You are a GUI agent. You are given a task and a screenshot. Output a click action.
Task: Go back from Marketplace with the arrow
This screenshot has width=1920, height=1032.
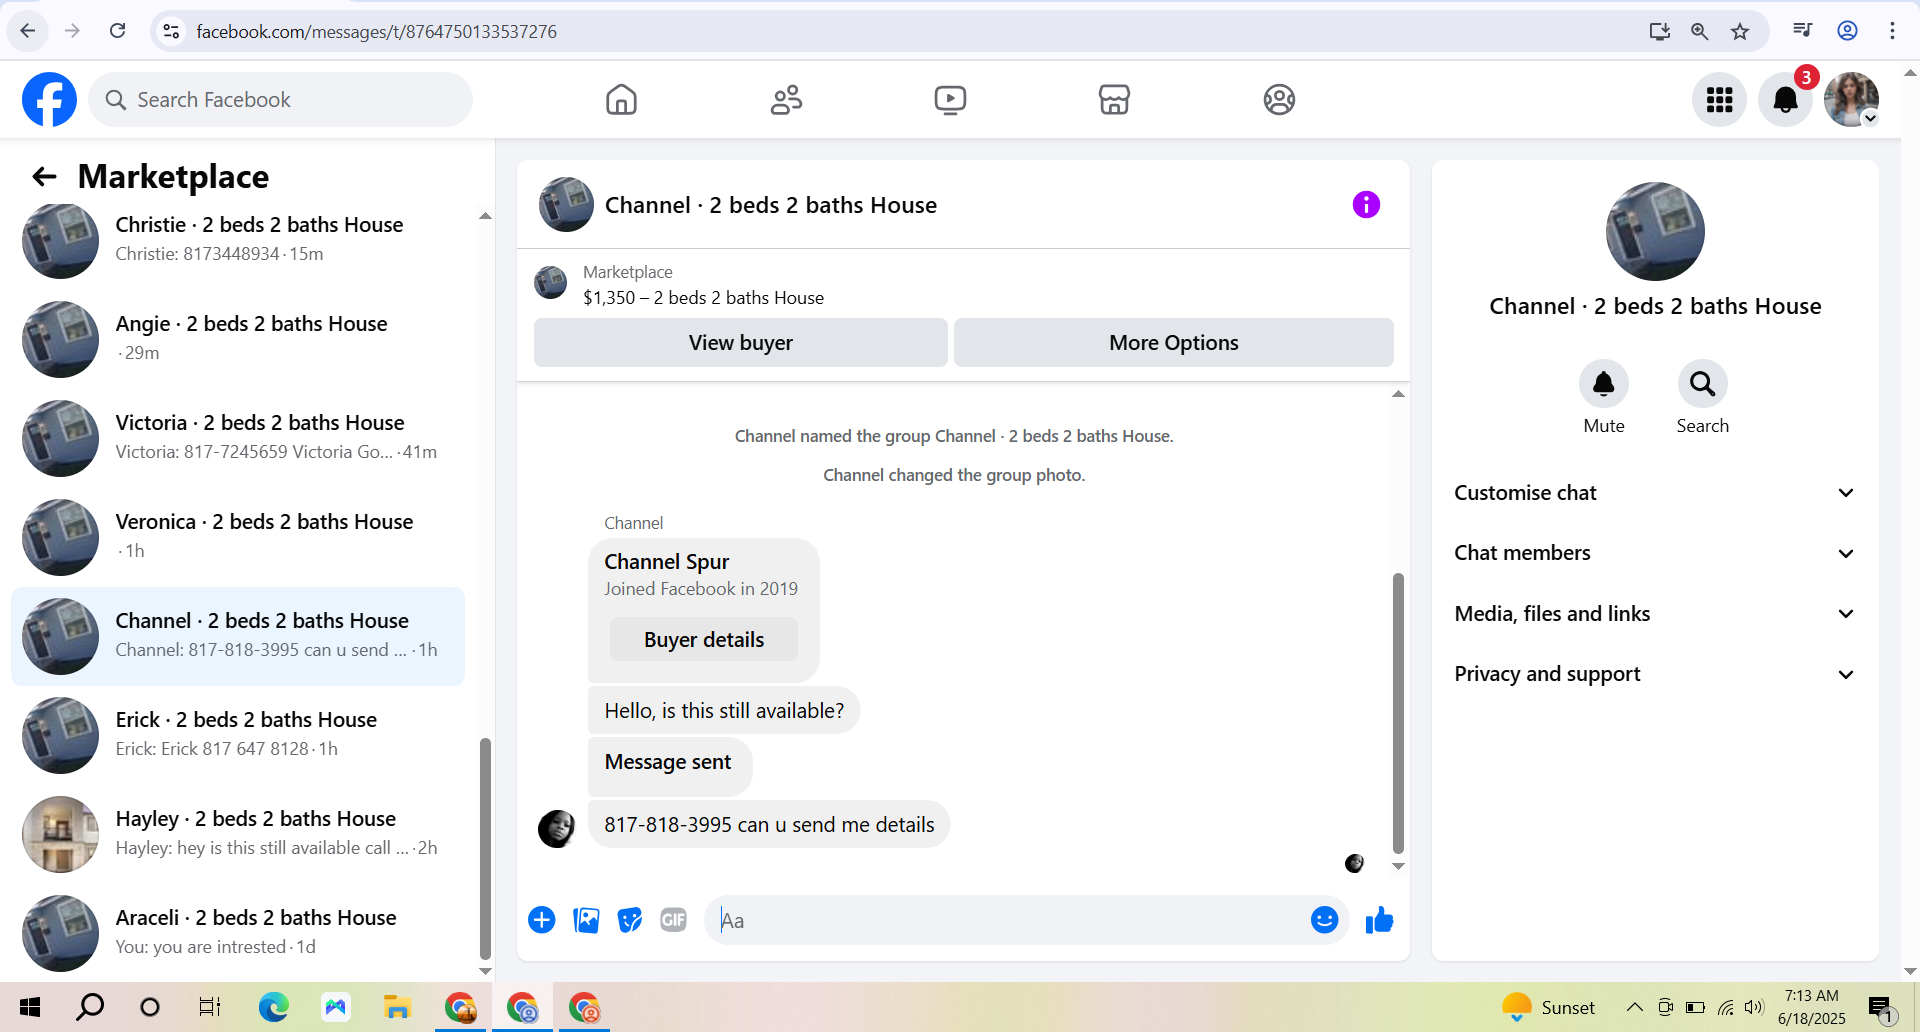tap(44, 177)
